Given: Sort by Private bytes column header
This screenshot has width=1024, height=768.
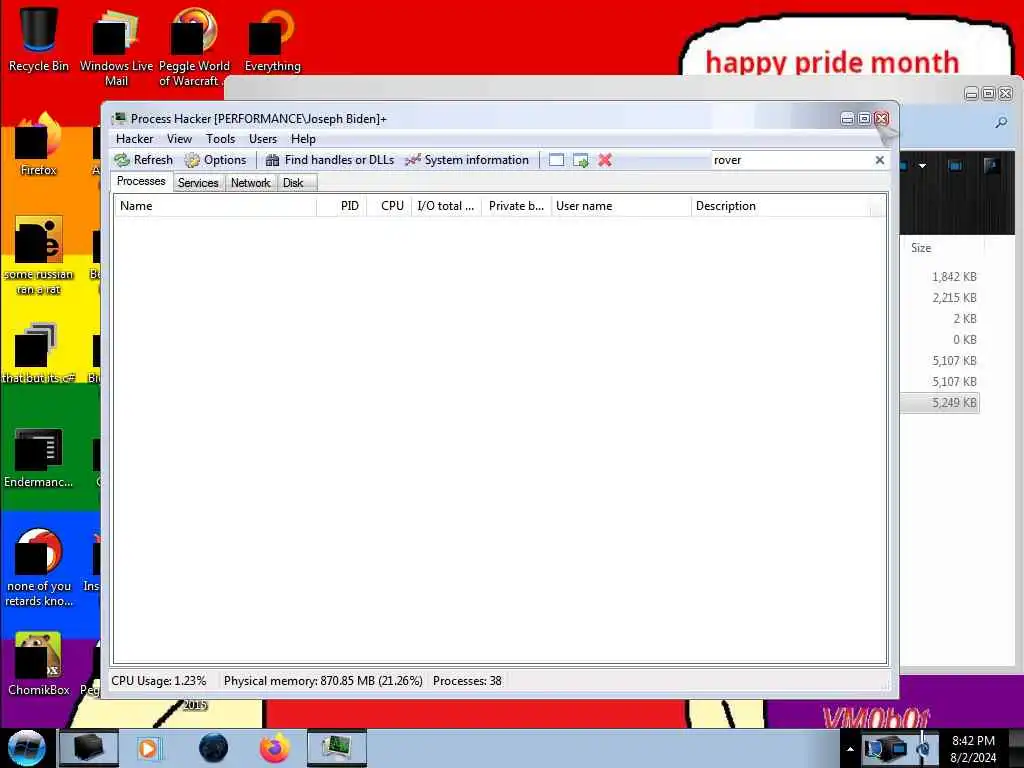Looking at the screenshot, I should point(517,206).
